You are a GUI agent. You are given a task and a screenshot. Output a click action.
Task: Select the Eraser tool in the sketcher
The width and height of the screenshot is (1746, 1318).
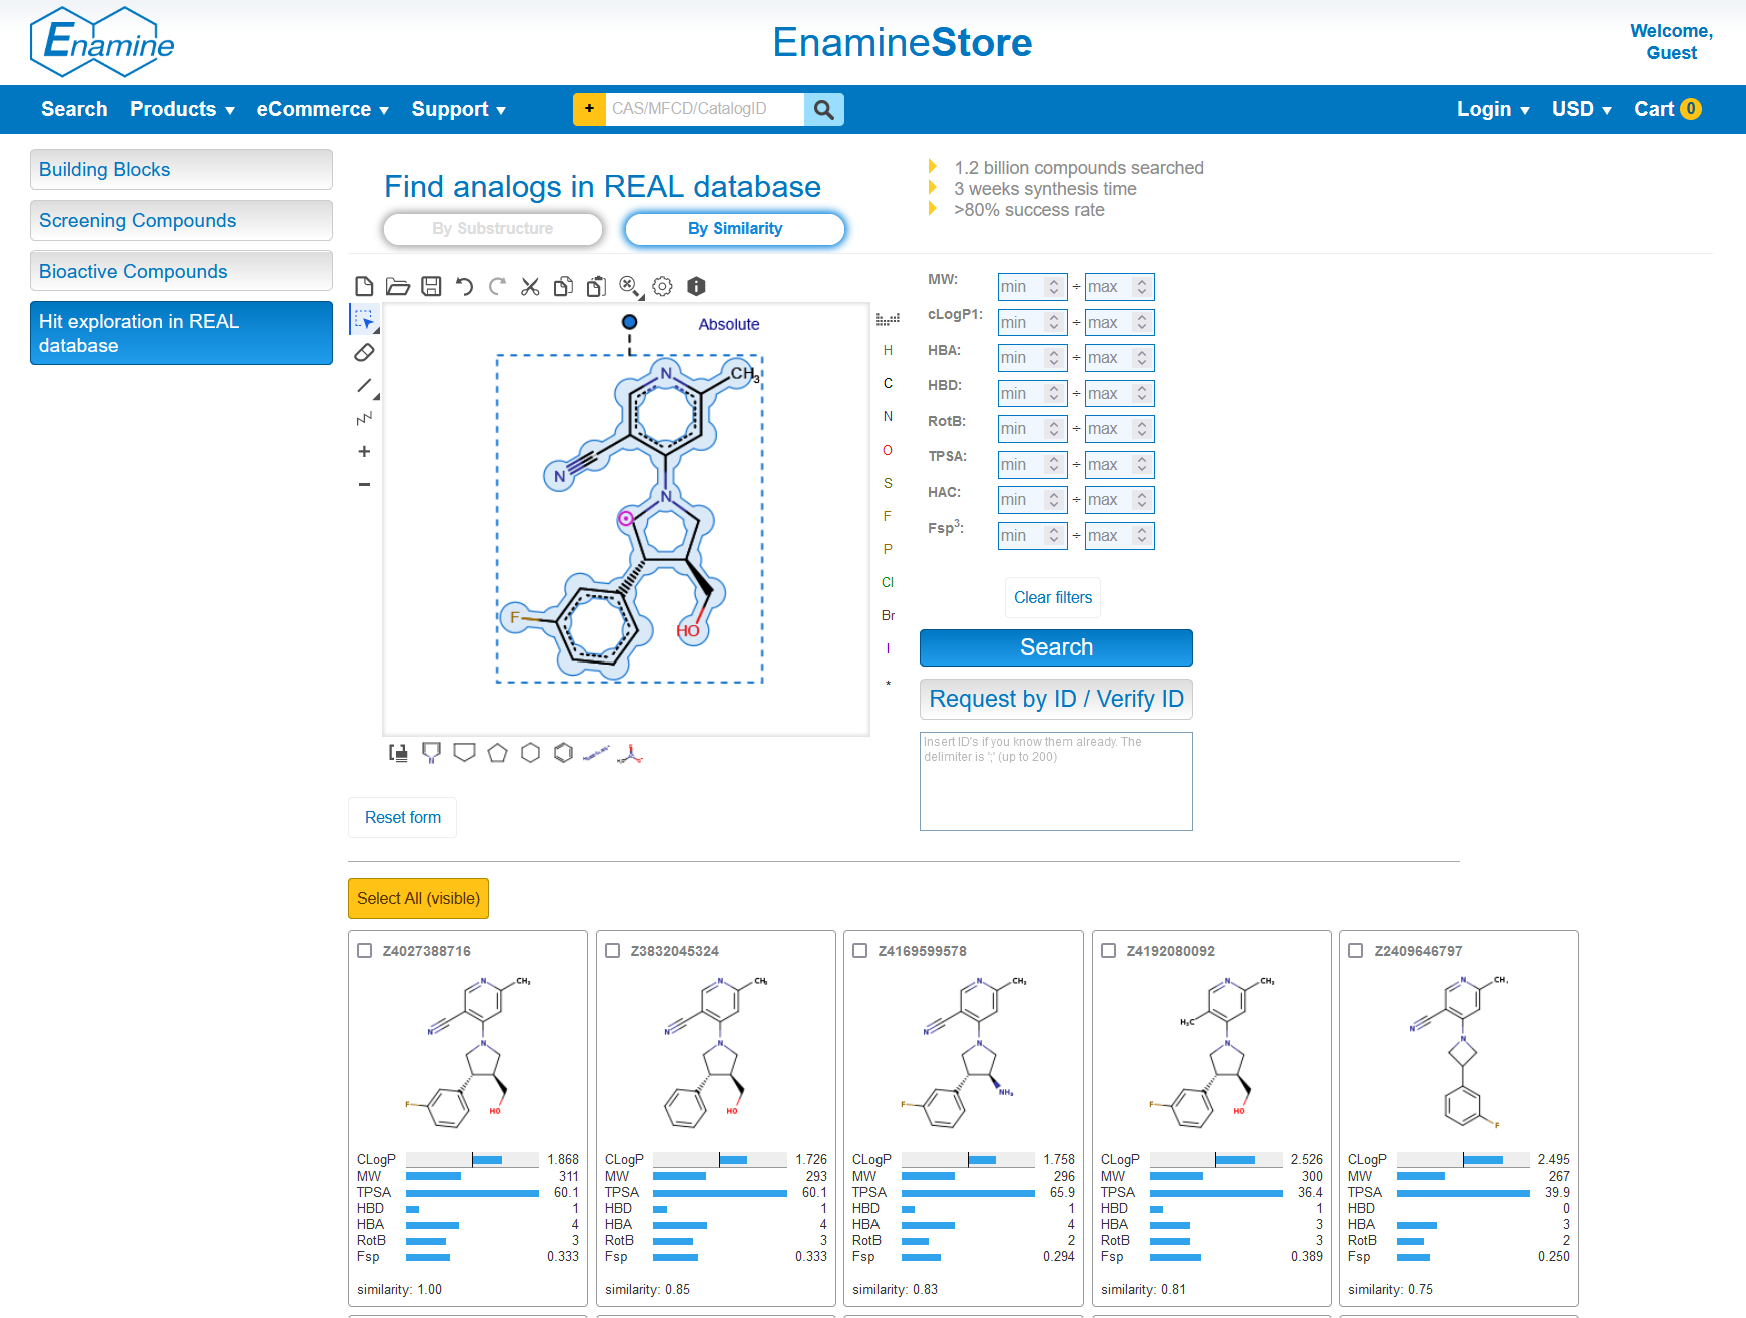tap(364, 353)
